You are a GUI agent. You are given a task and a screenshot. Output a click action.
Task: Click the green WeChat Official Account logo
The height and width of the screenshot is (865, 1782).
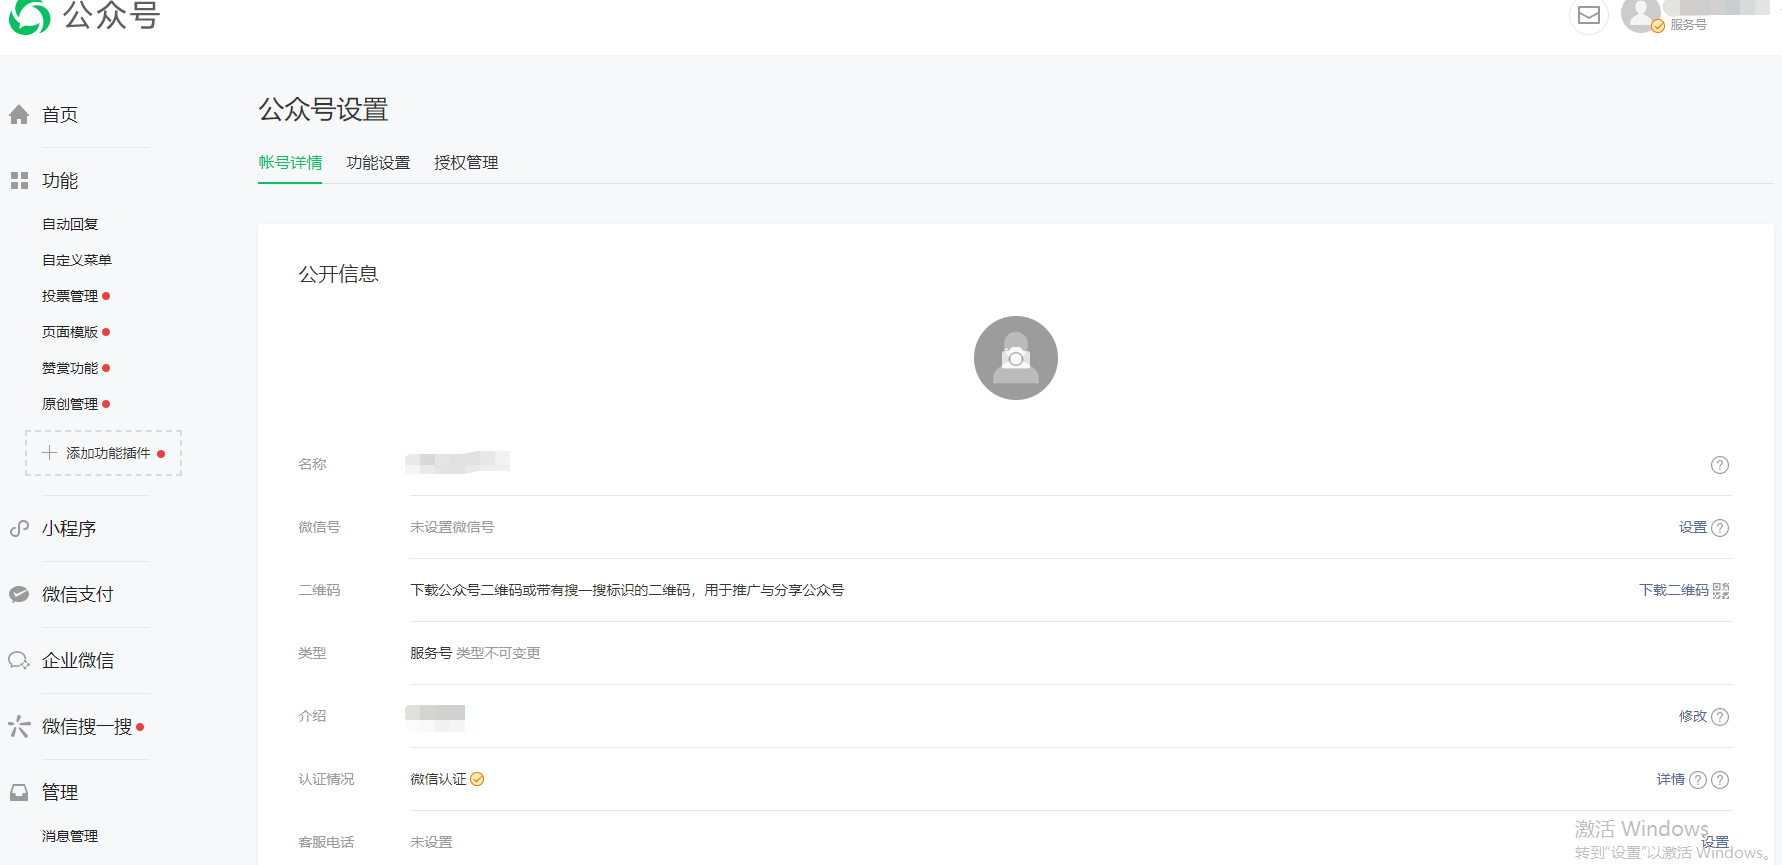pos(30,16)
